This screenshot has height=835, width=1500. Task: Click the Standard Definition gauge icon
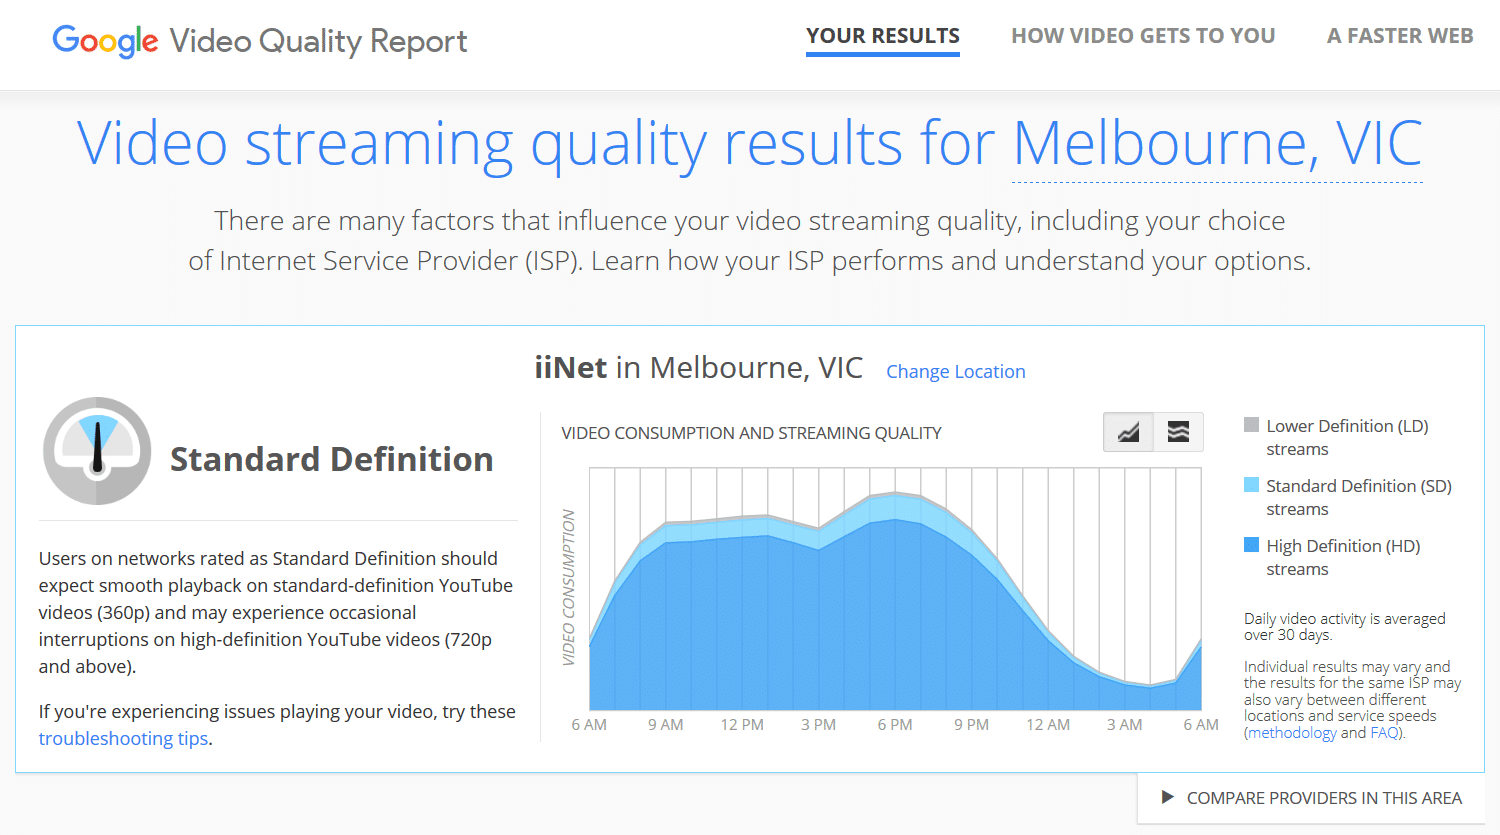click(x=97, y=451)
